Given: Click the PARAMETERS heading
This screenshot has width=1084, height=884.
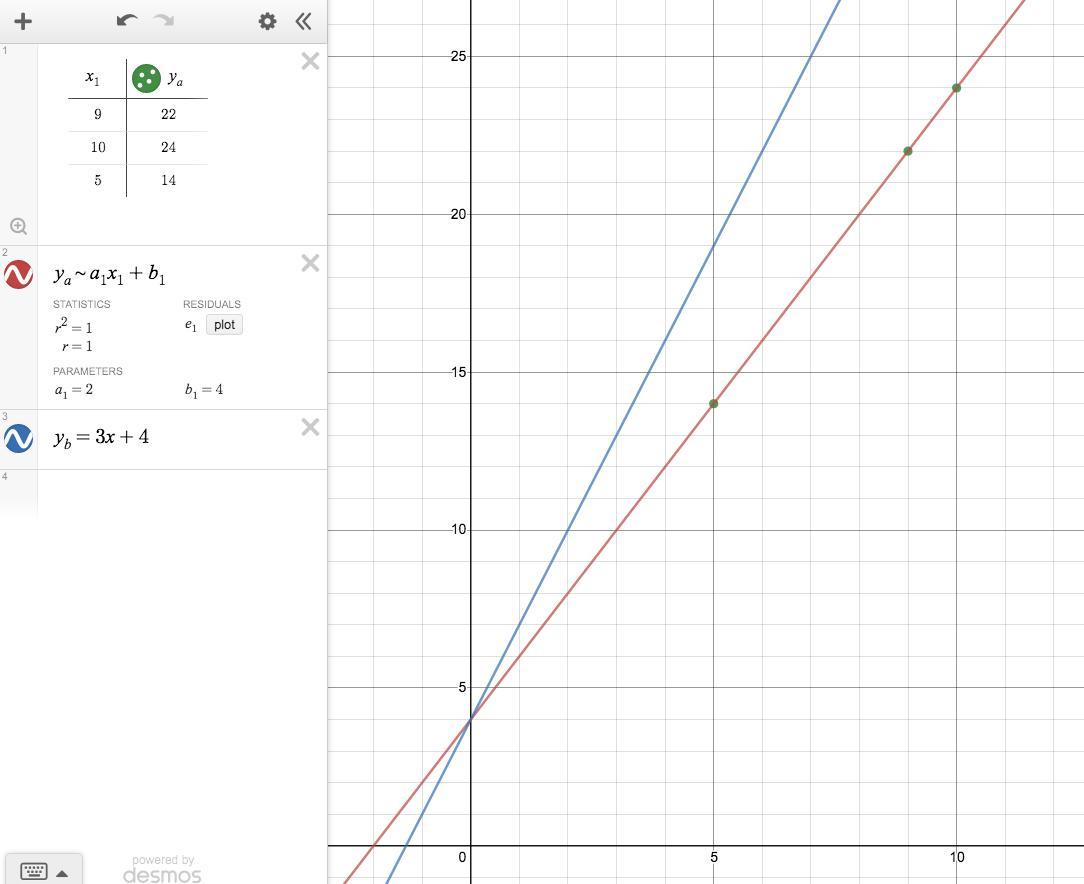Looking at the screenshot, I should click(x=88, y=371).
